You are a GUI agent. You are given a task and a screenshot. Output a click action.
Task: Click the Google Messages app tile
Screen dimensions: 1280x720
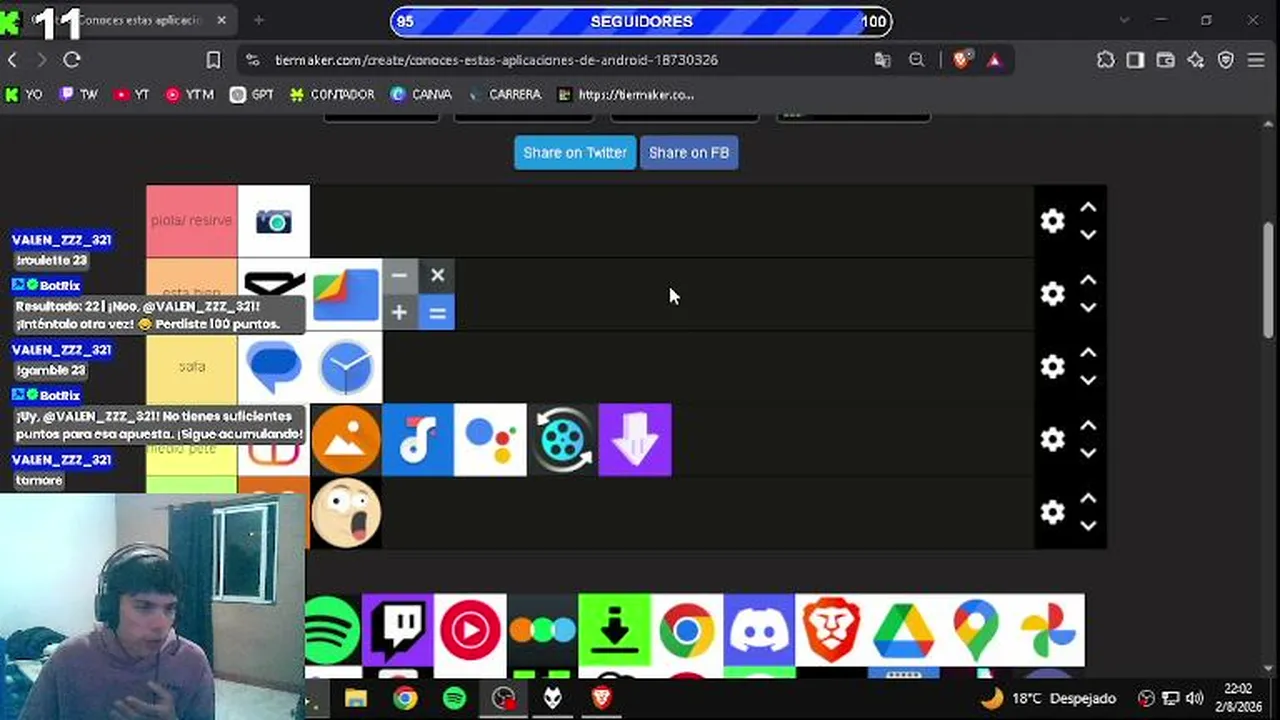point(274,367)
